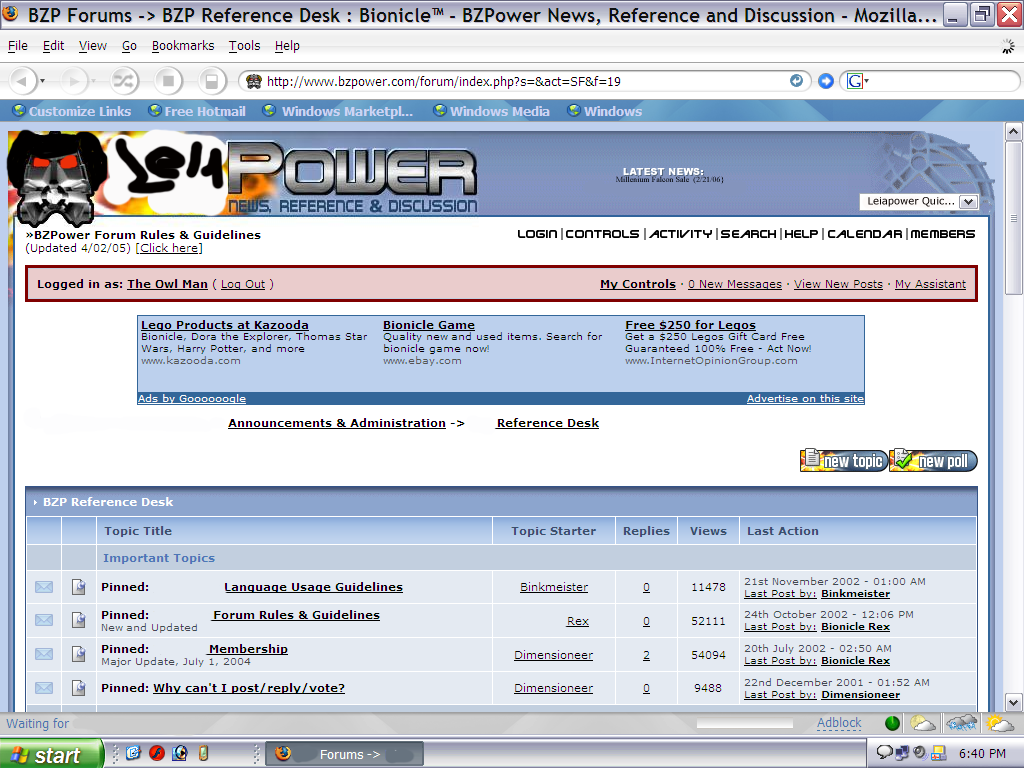Click the blue Go arrow button
1024x768 pixels.
coord(826,81)
